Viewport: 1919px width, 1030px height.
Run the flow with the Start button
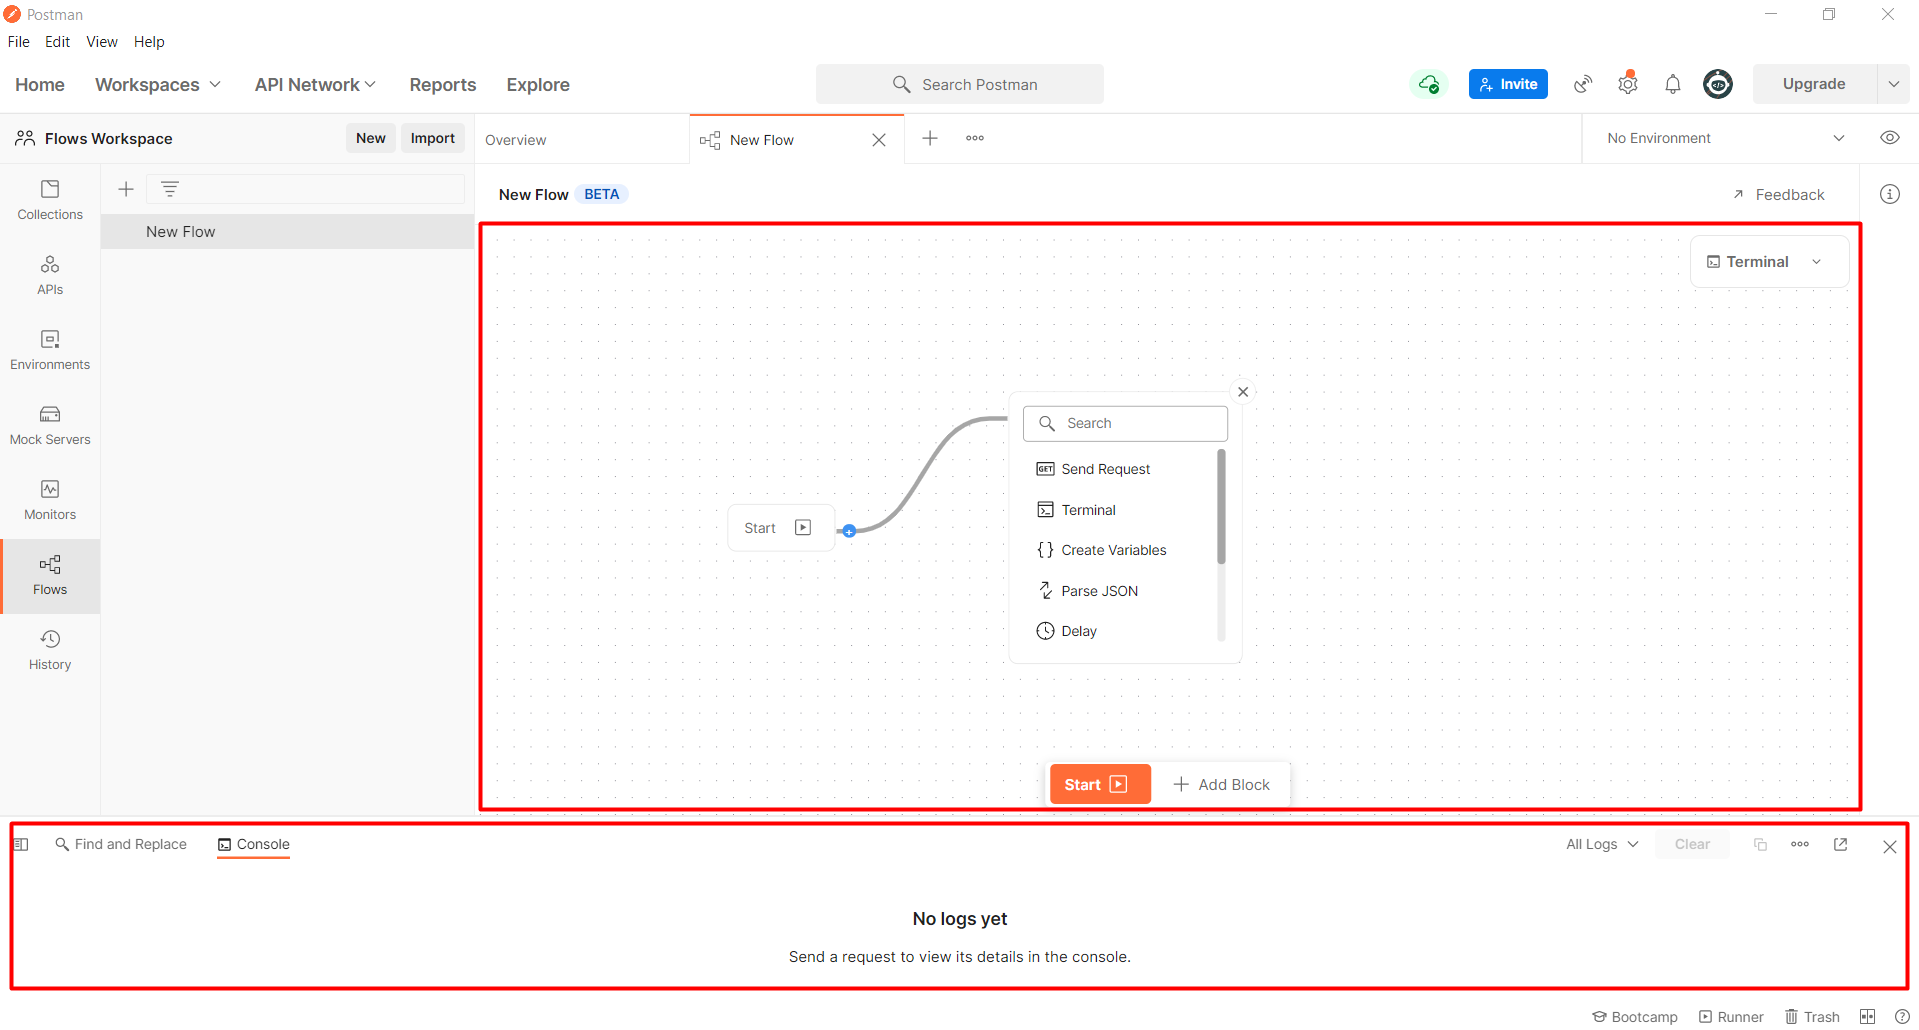1099,784
